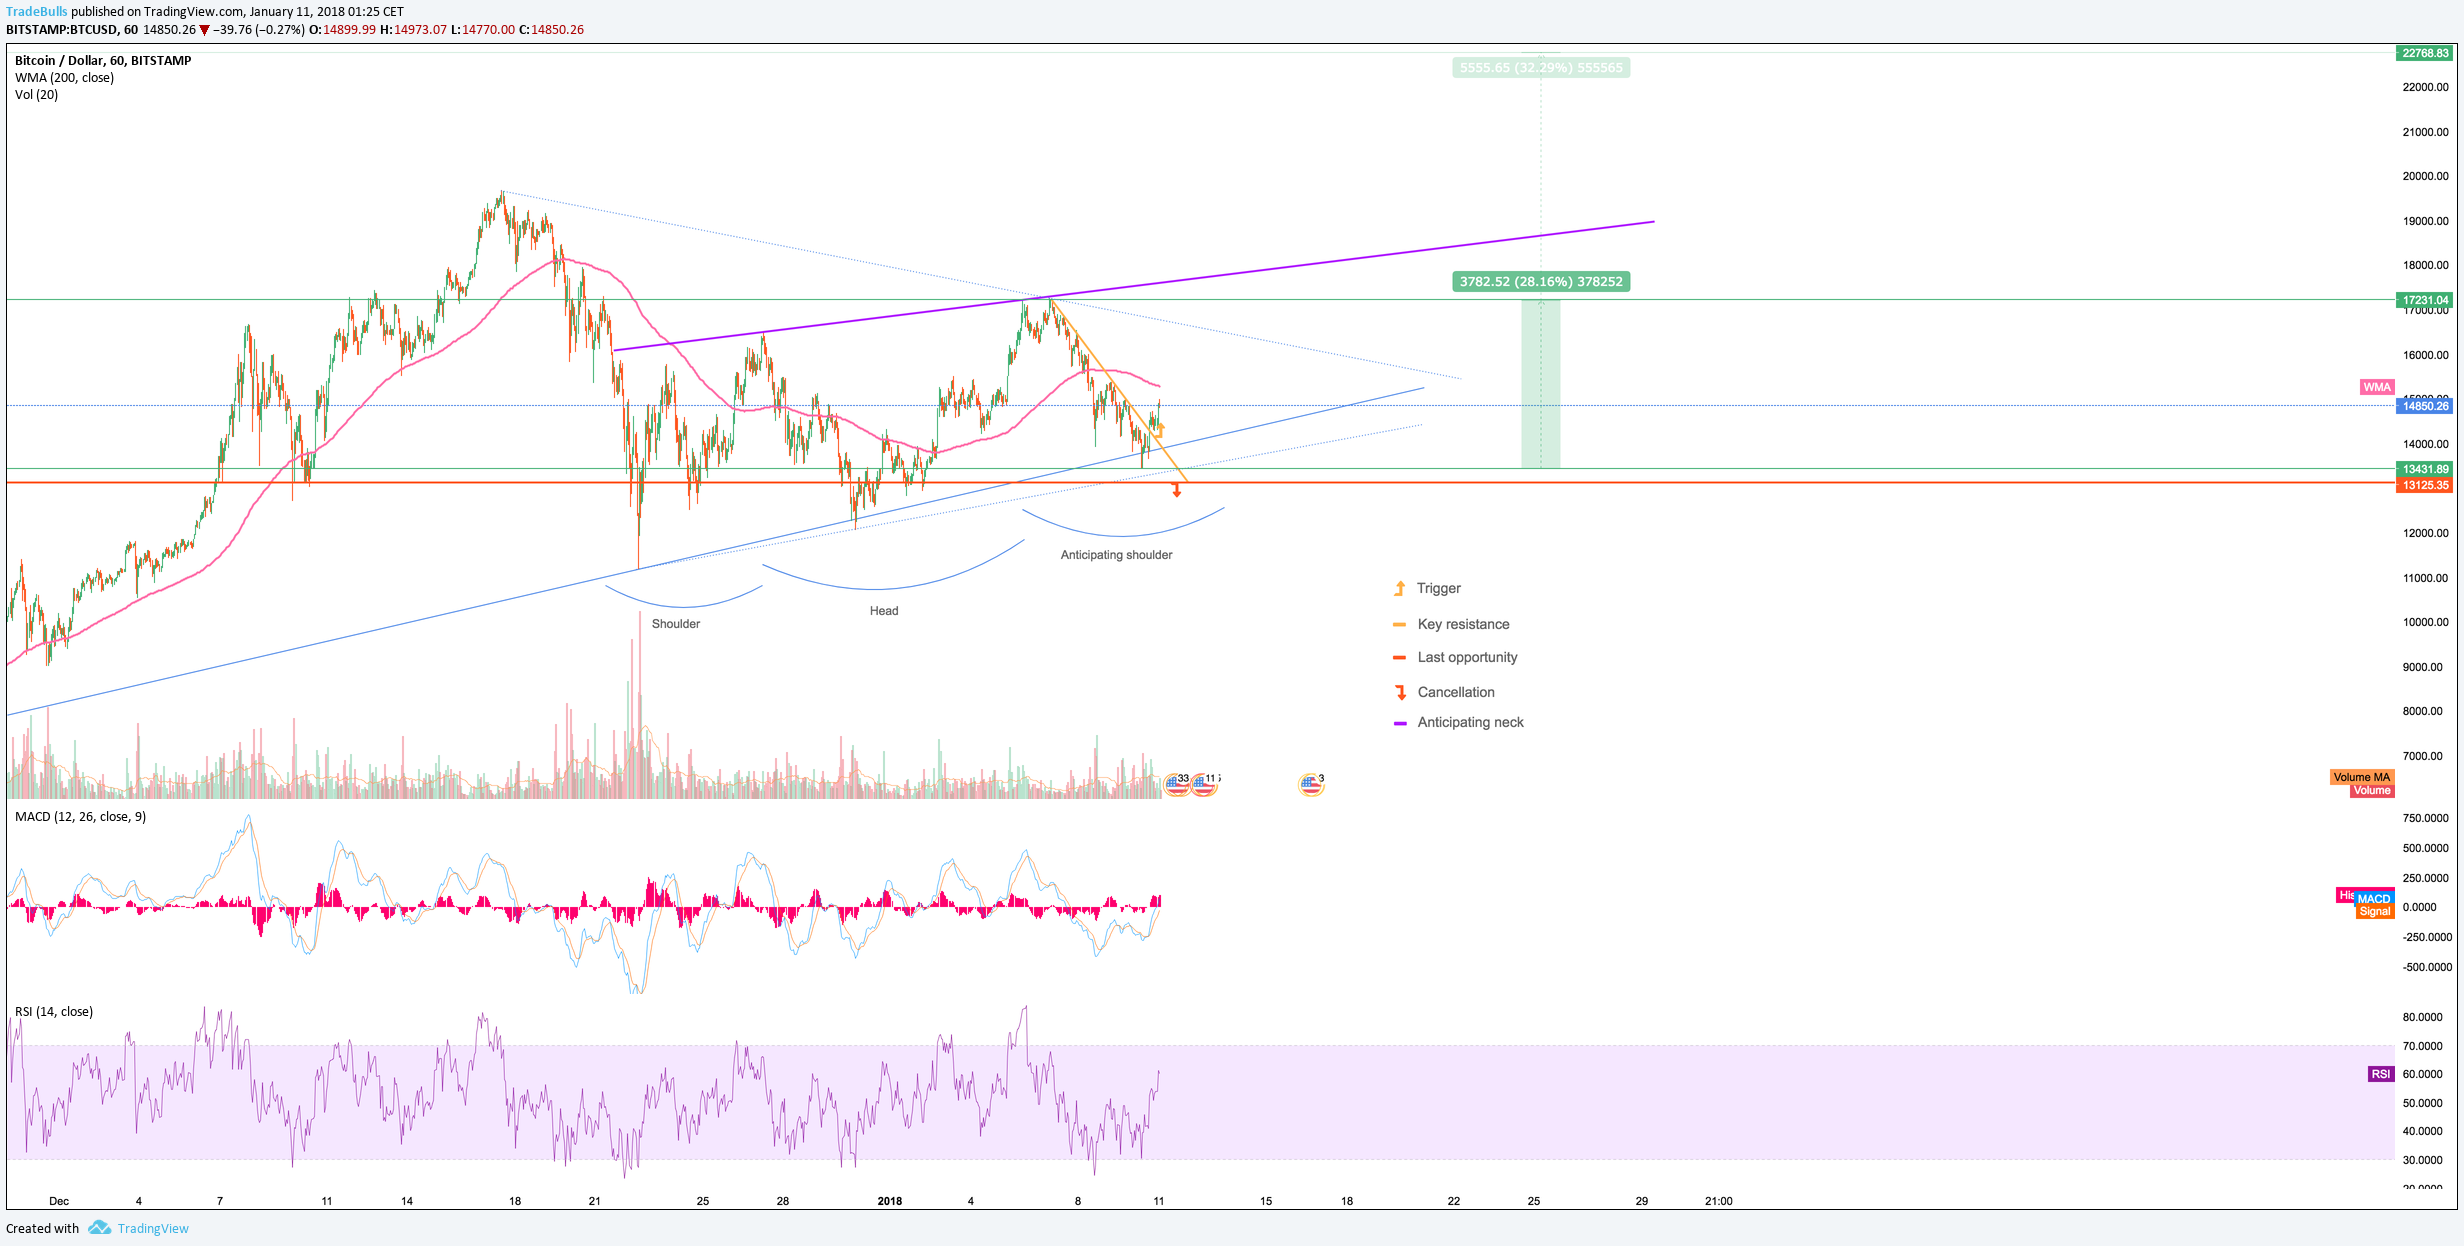Click the Volume MA orange label
Viewport: 2464px width, 1246px height.
pos(2361,777)
